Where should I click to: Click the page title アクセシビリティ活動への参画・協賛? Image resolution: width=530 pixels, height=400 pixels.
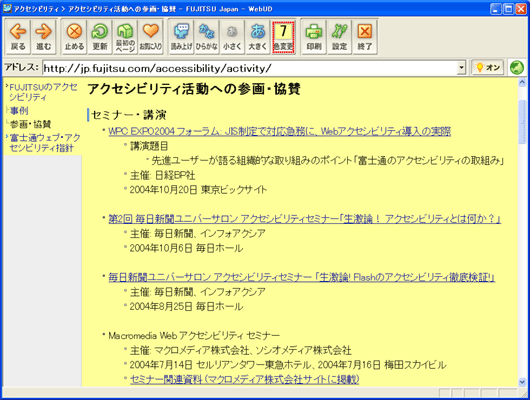point(194,89)
